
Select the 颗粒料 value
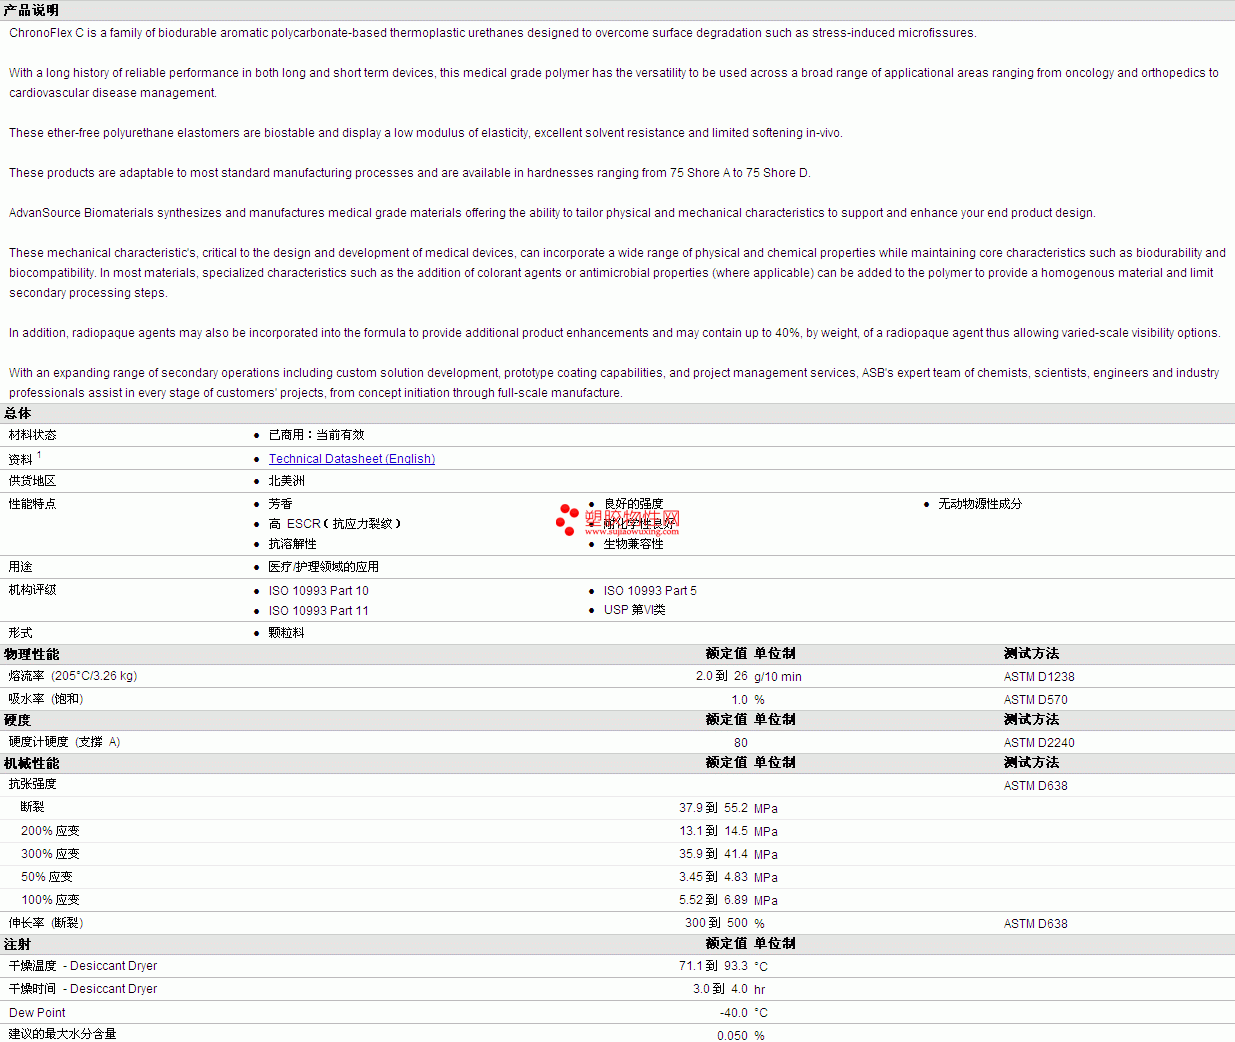(287, 633)
